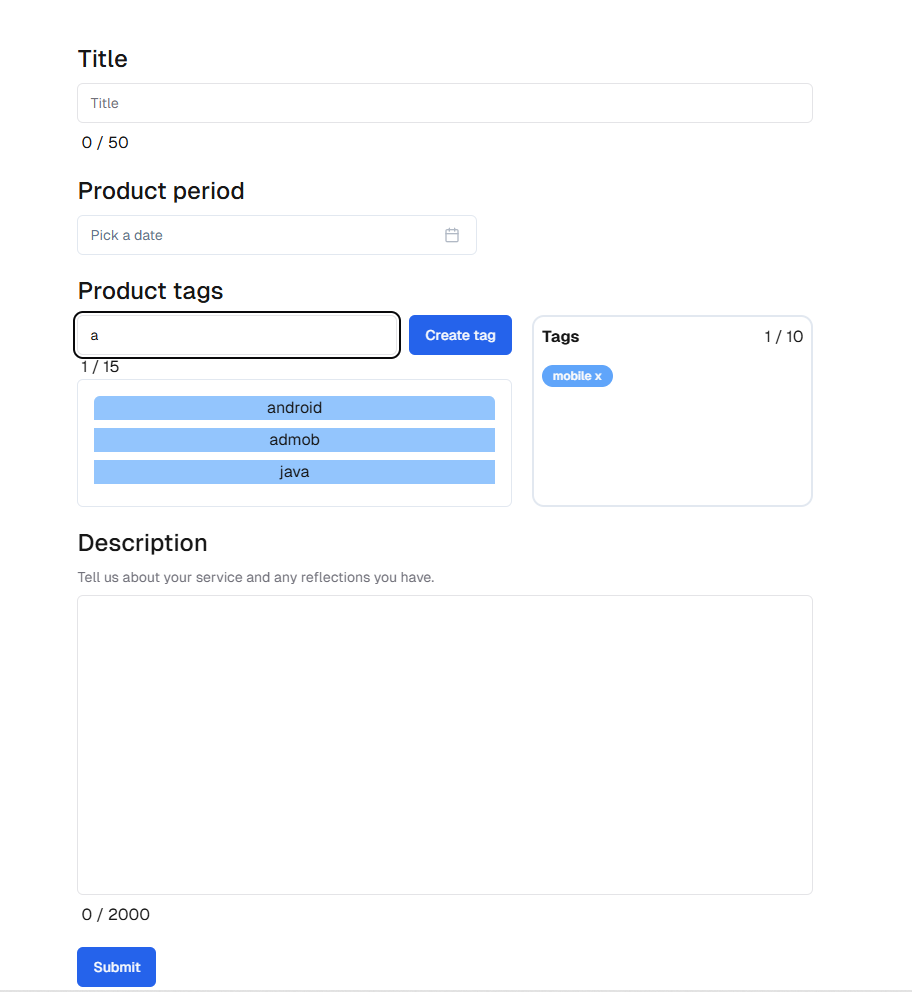The height and width of the screenshot is (992, 912).
Task: Pick the java tag suggestion
Action: [294, 472]
